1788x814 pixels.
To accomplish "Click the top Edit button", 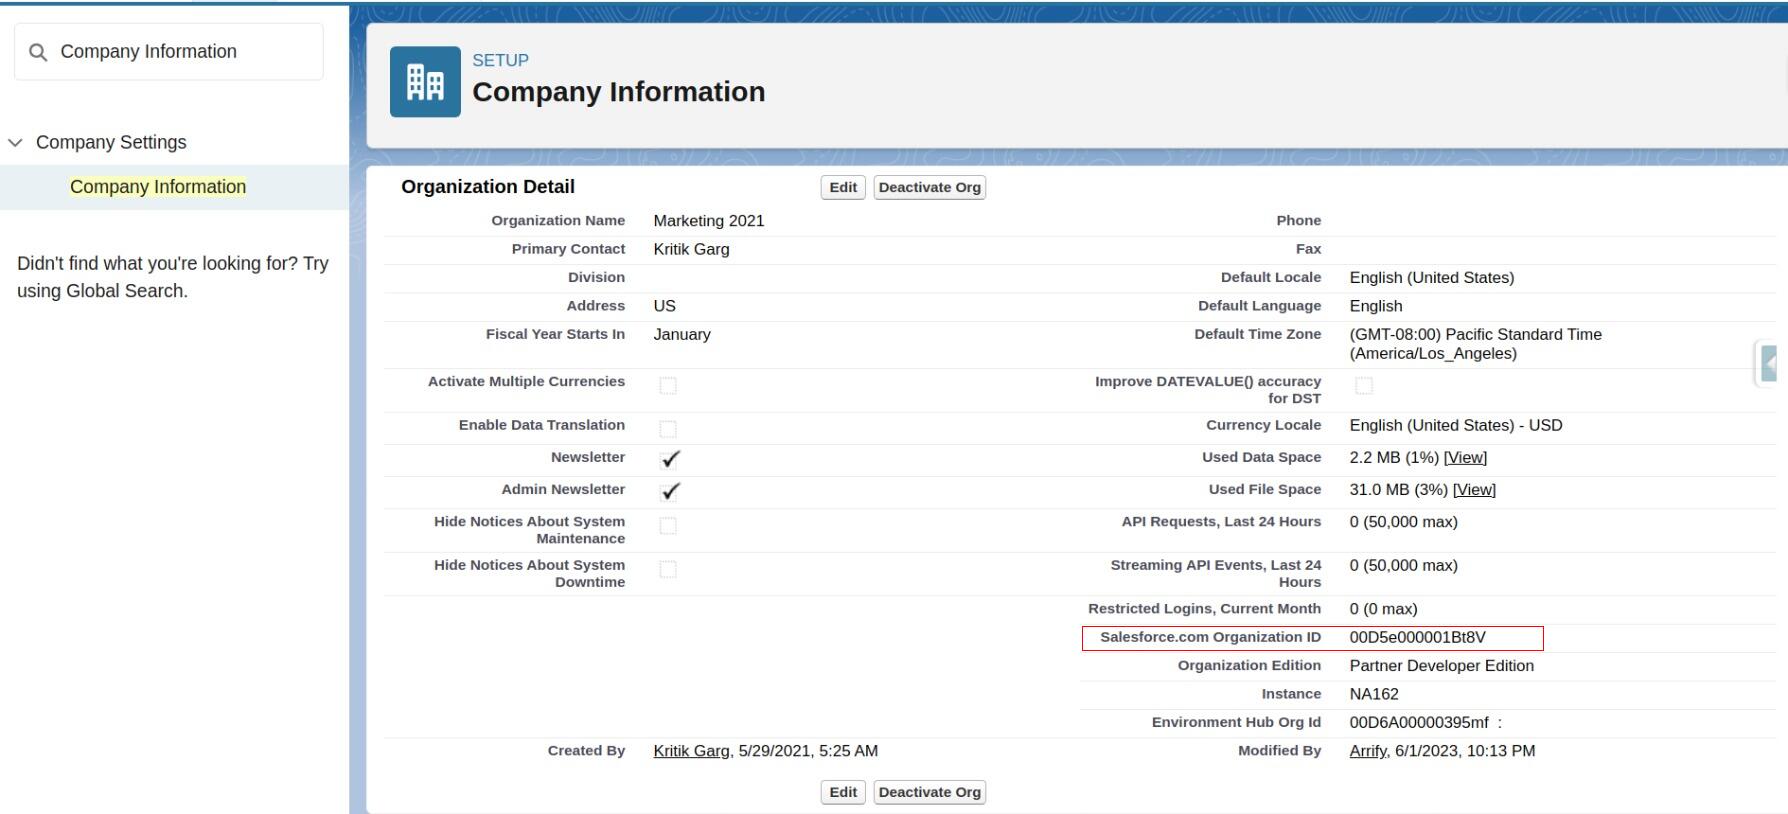I will (843, 187).
